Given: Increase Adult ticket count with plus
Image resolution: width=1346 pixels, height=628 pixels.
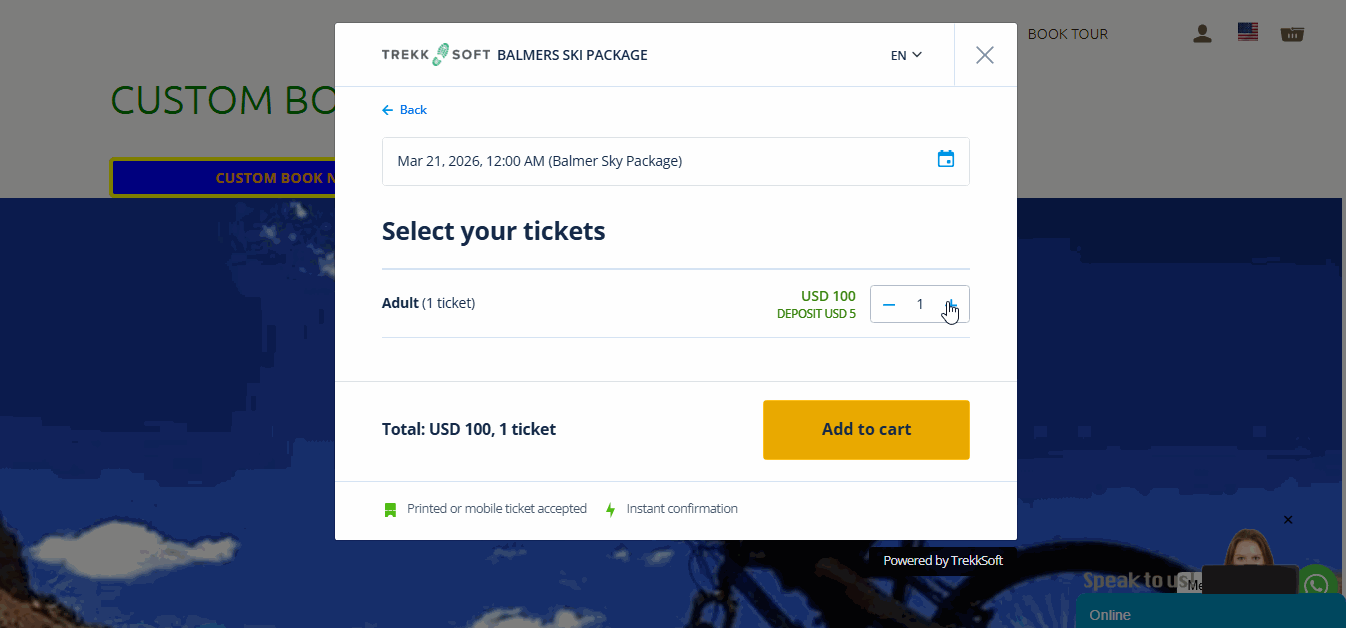Looking at the screenshot, I should pos(952,304).
